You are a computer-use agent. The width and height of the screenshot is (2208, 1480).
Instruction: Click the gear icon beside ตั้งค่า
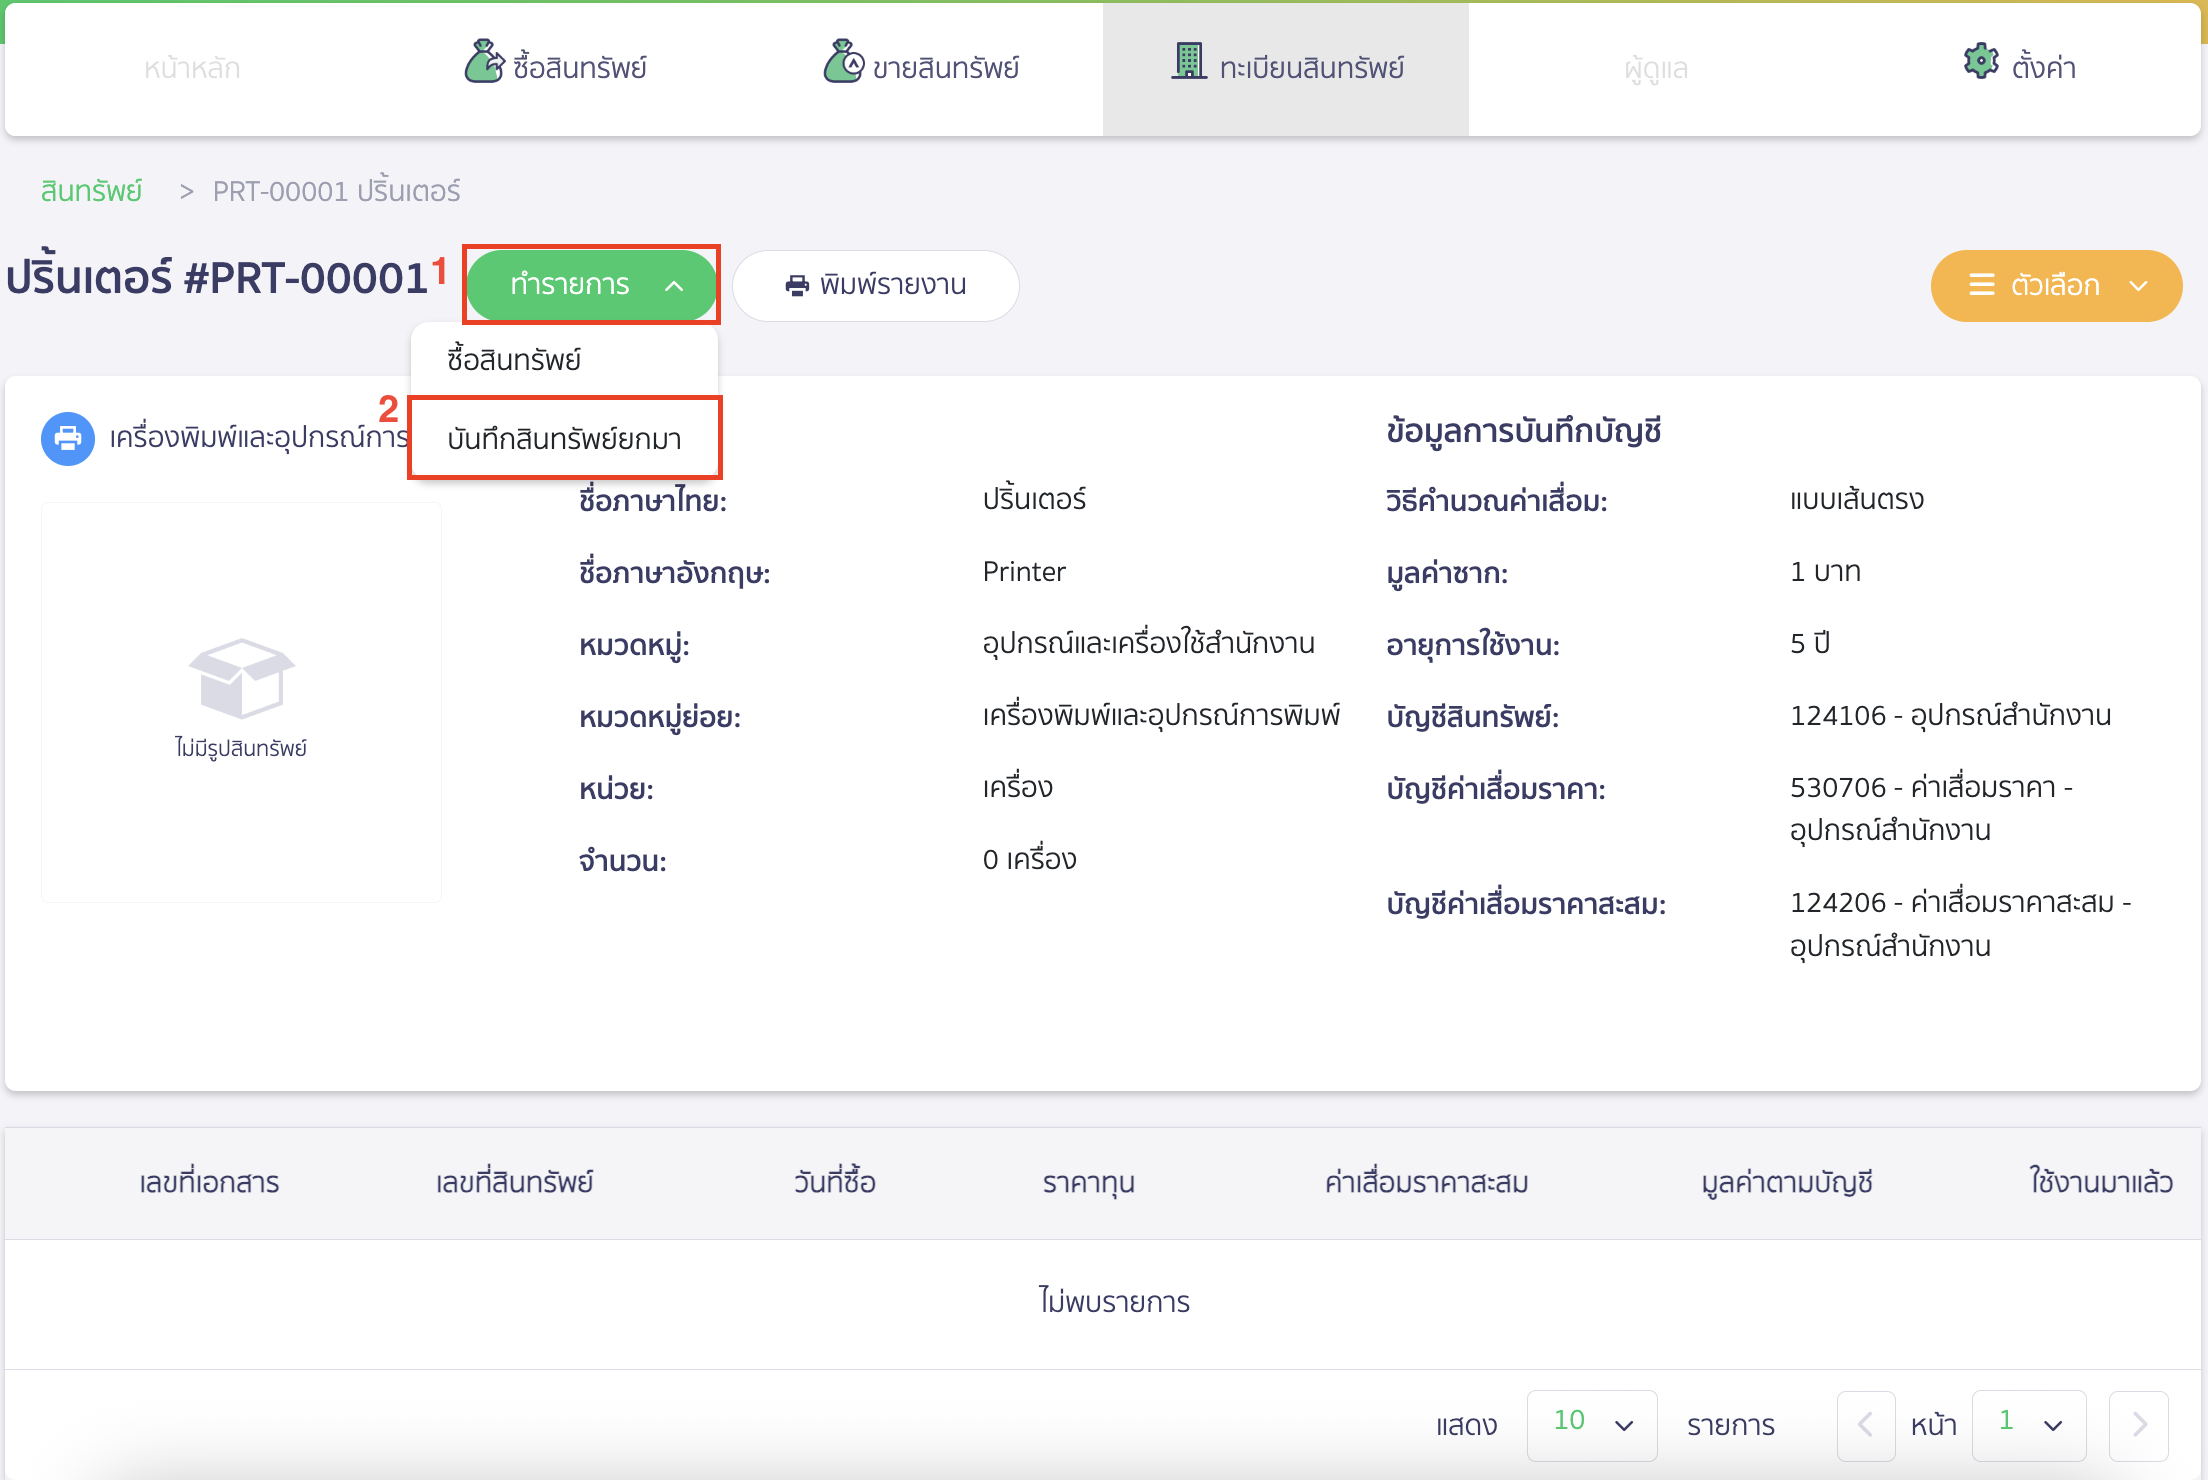pyautogui.click(x=1981, y=61)
